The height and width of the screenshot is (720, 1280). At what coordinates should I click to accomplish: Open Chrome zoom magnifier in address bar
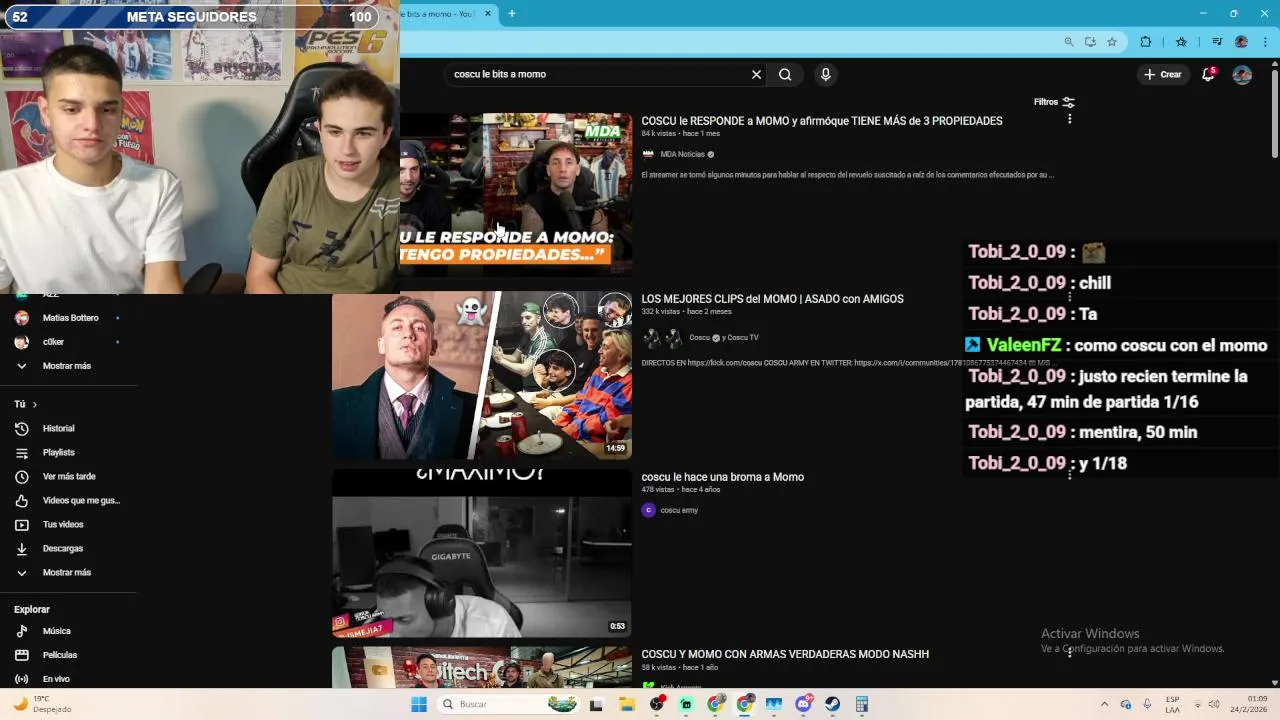(1069, 42)
